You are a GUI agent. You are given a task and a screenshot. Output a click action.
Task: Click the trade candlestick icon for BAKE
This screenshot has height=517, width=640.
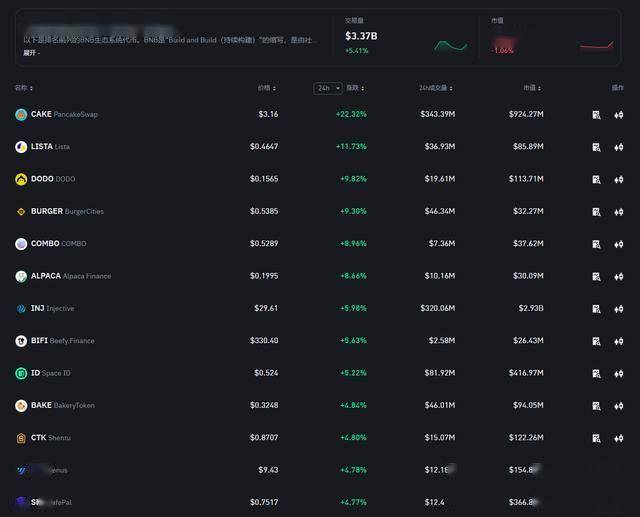pos(619,406)
